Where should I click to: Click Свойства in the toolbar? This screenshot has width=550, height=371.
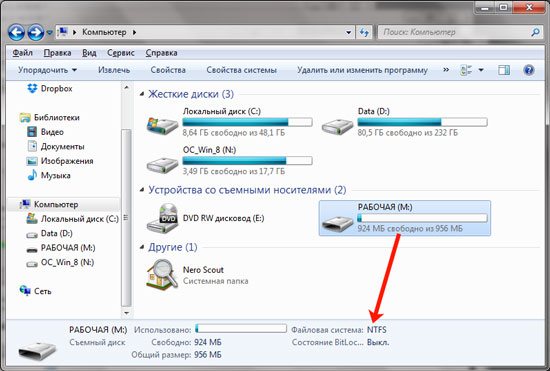168,70
